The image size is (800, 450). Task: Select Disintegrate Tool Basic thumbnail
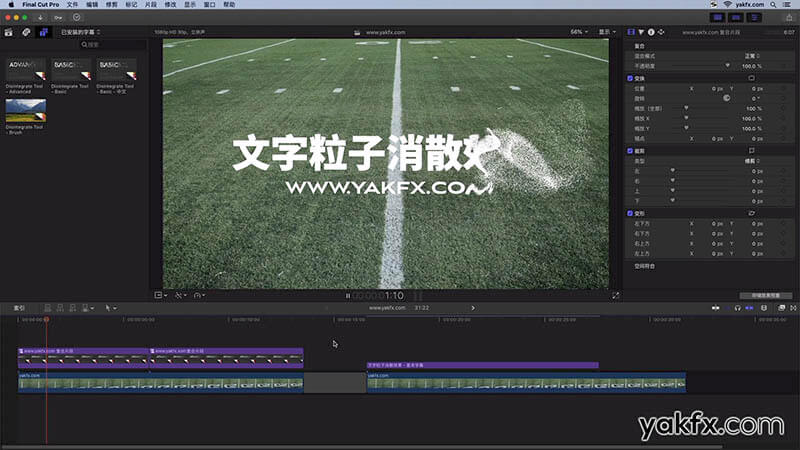(x=71, y=70)
